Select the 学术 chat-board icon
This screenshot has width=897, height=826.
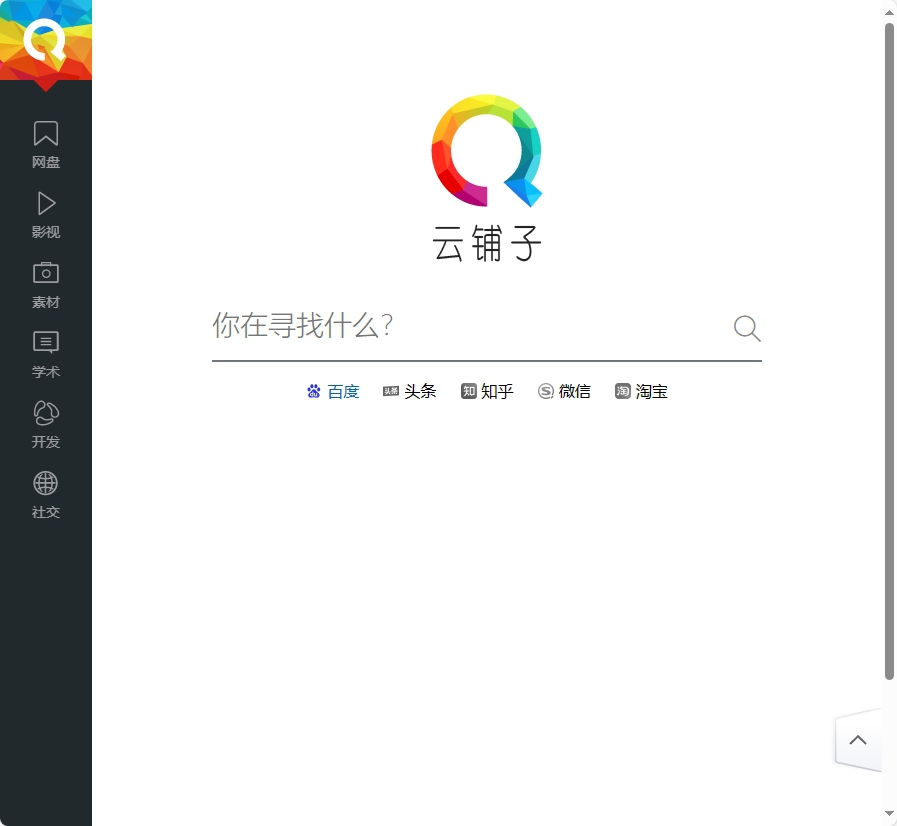[46, 354]
